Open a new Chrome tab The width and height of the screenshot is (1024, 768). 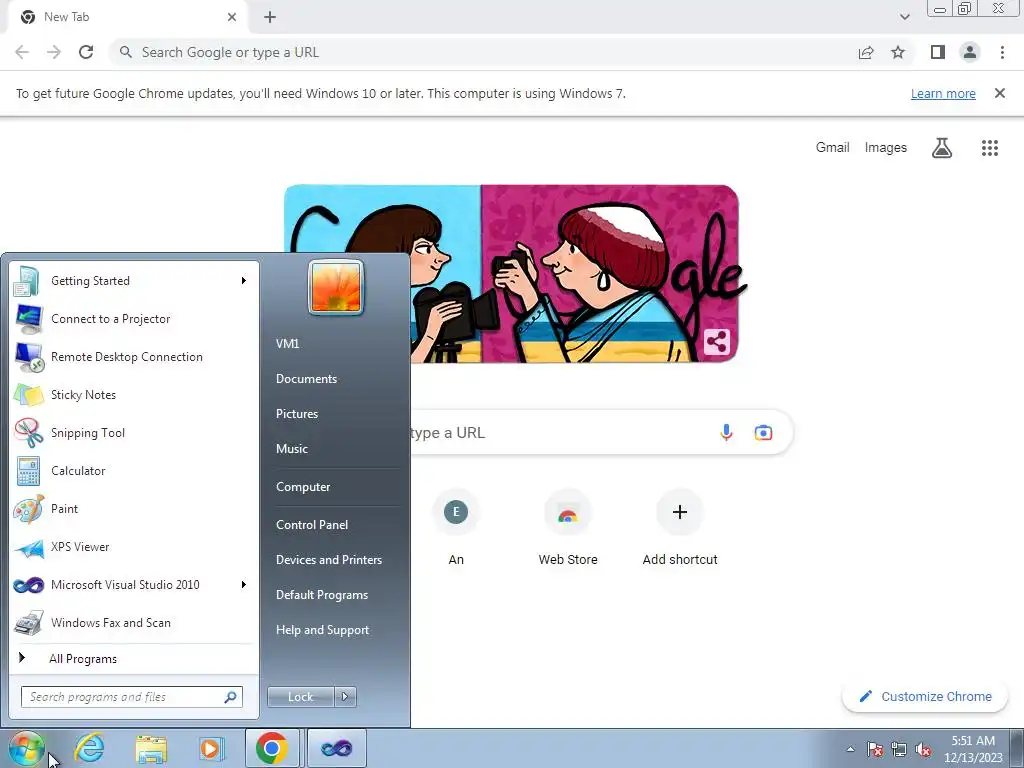click(x=270, y=17)
